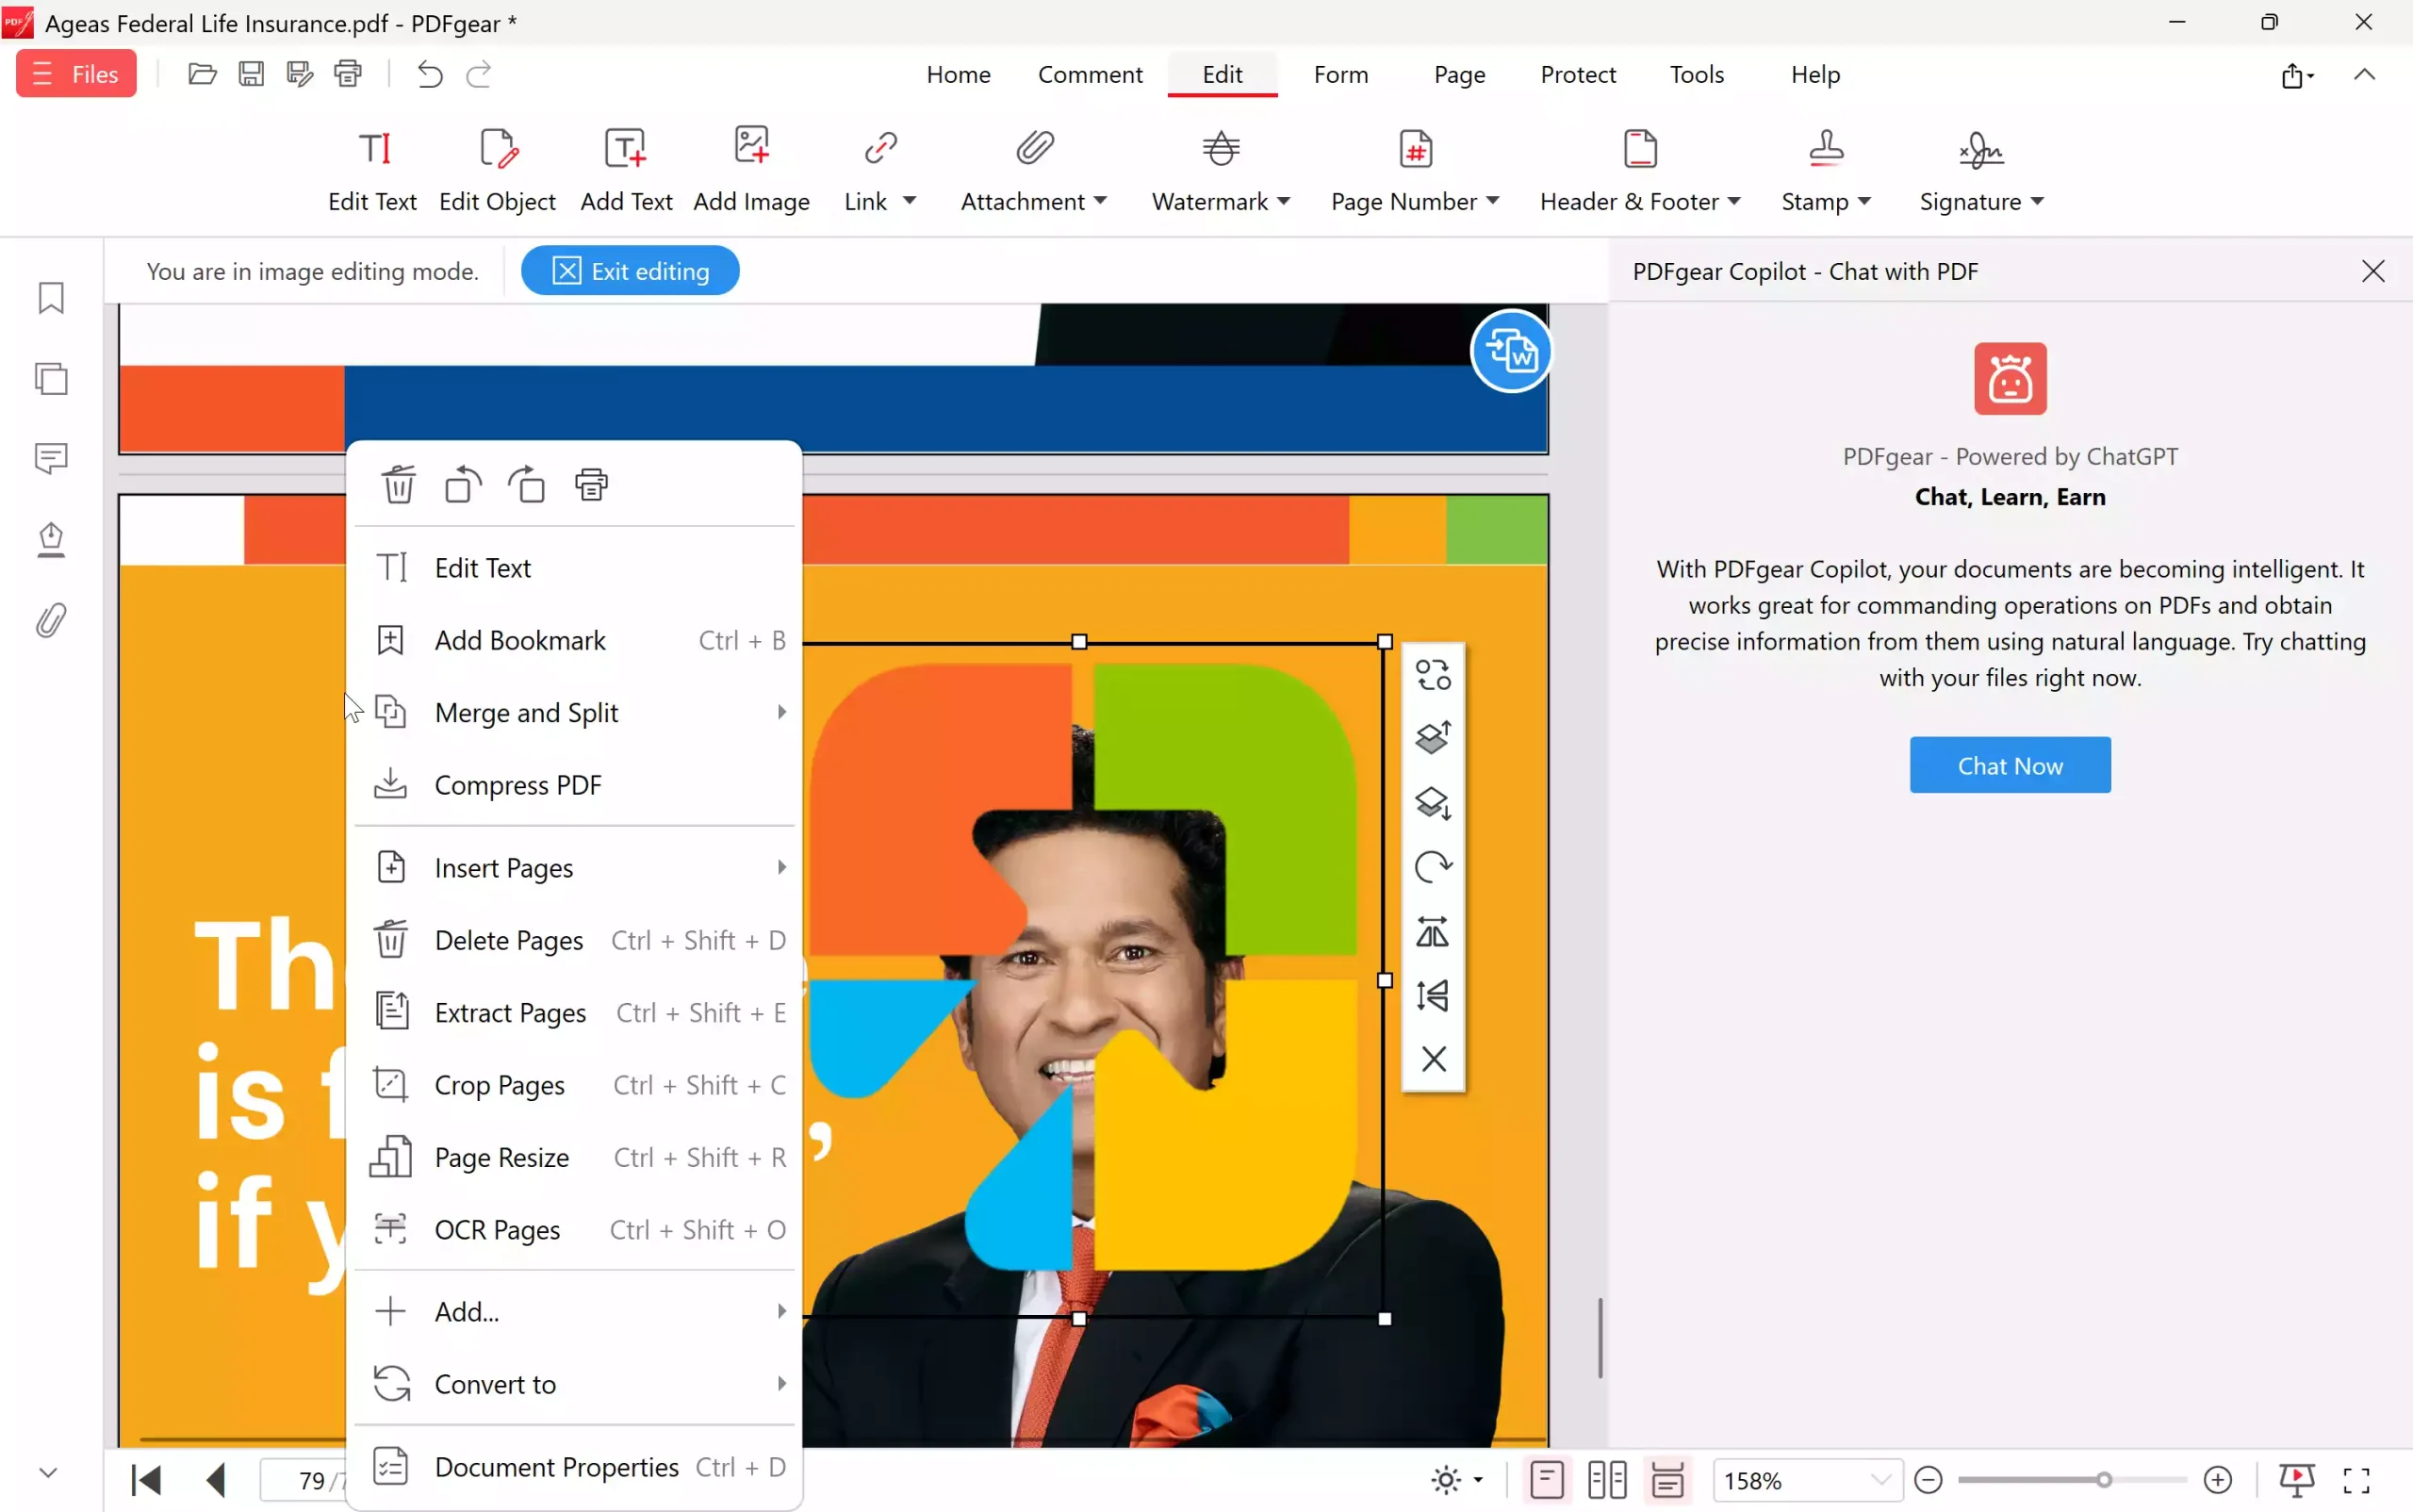Open the Add Image tool

tap(752, 170)
